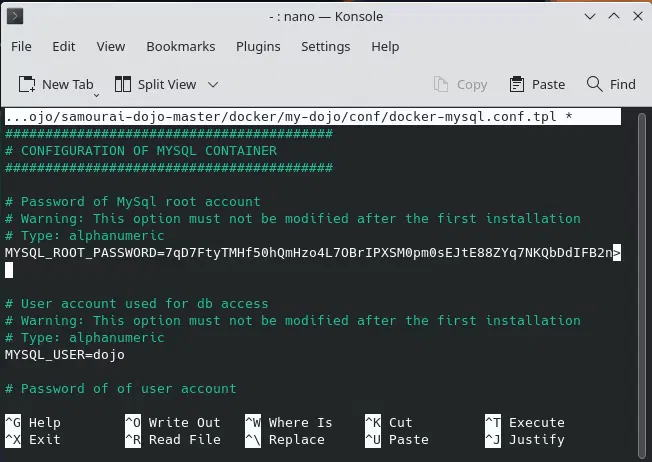
Task: Open the File menu
Action: [21, 47]
